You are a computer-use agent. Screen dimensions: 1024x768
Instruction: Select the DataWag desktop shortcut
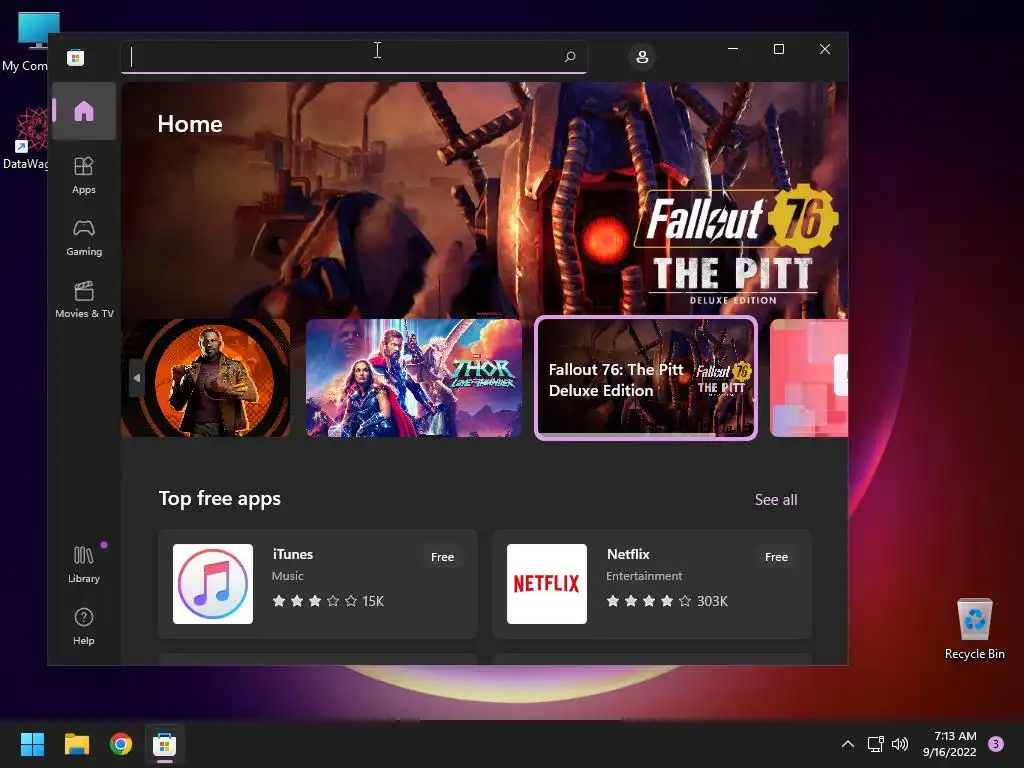click(x=25, y=139)
